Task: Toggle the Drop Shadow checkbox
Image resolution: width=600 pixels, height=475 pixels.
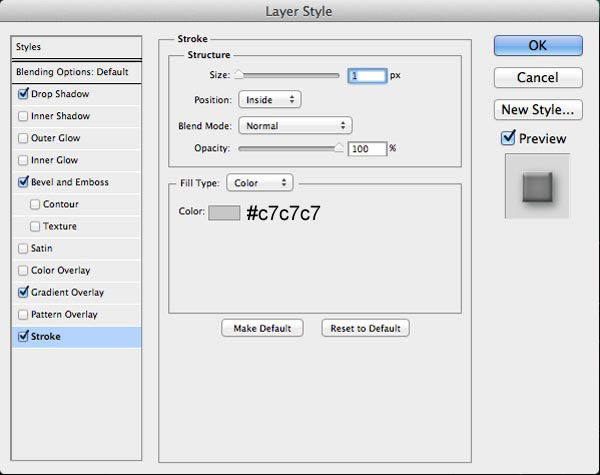Action: pyautogui.click(x=23, y=93)
